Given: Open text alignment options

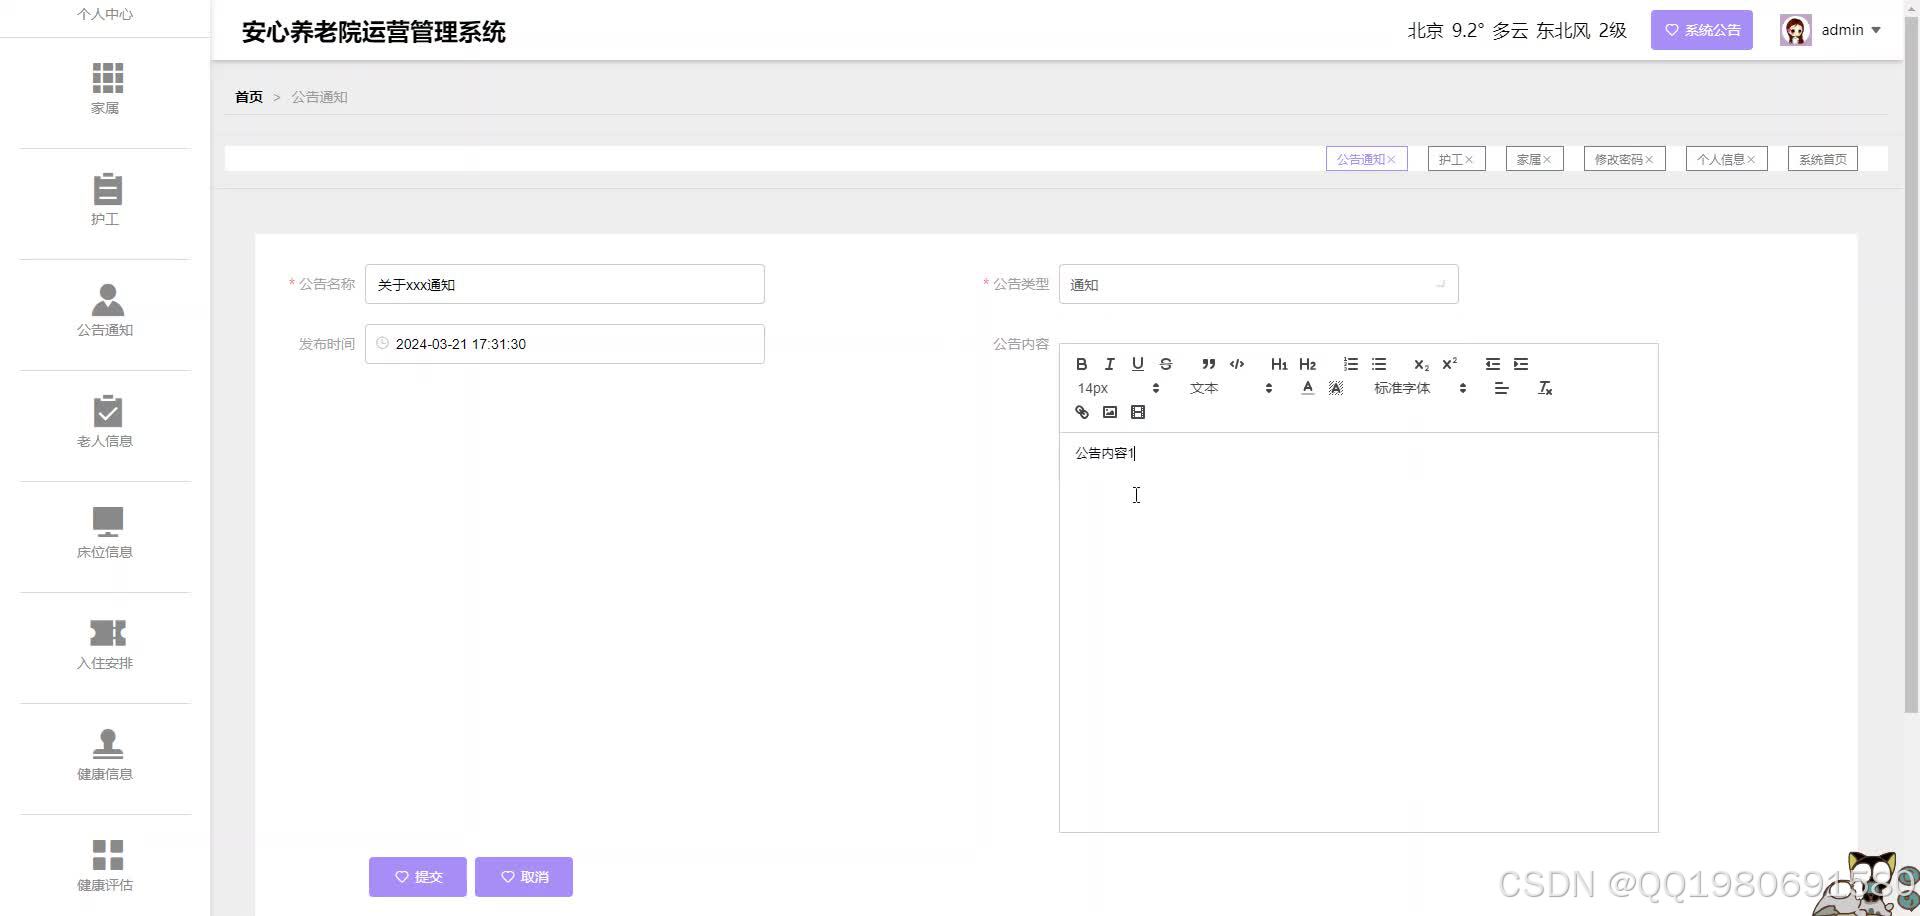Looking at the screenshot, I should point(1501,388).
